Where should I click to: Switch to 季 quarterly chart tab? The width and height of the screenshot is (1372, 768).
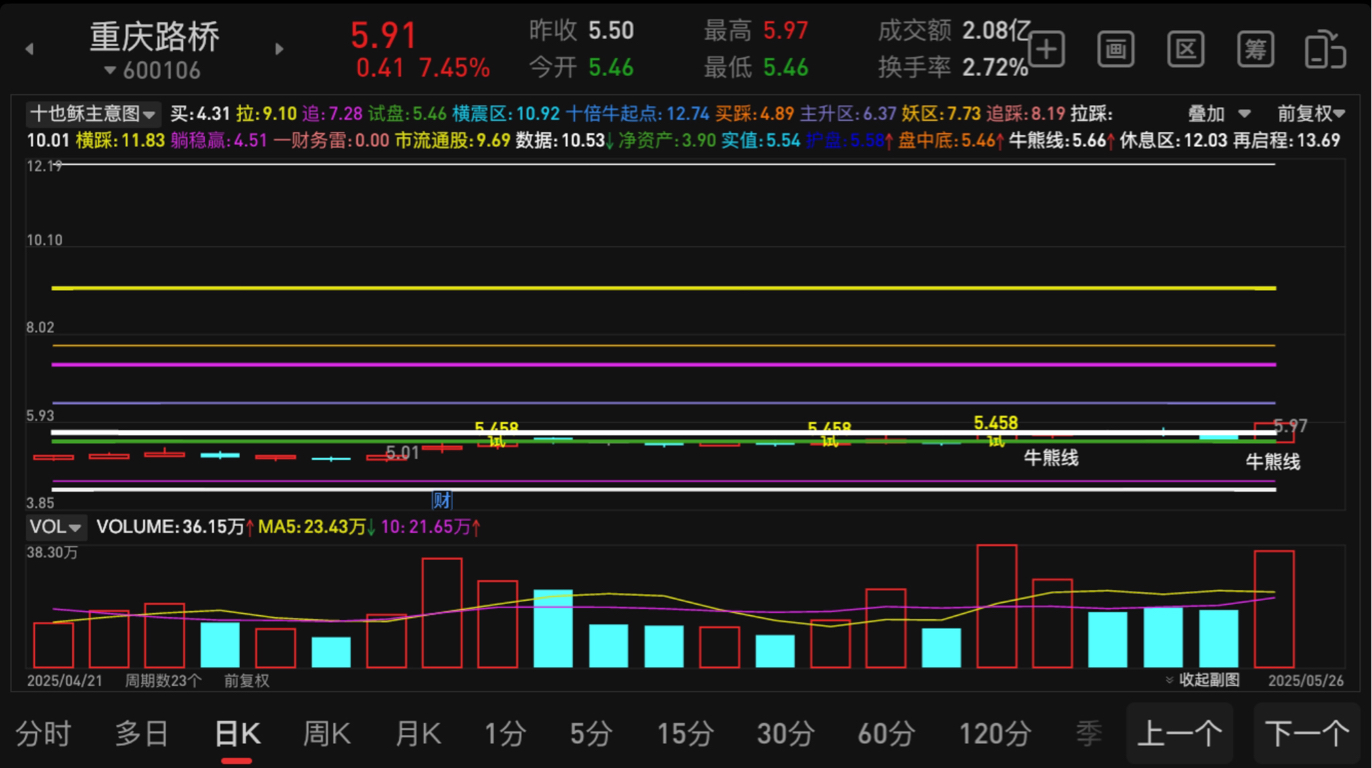(x=1089, y=734)
